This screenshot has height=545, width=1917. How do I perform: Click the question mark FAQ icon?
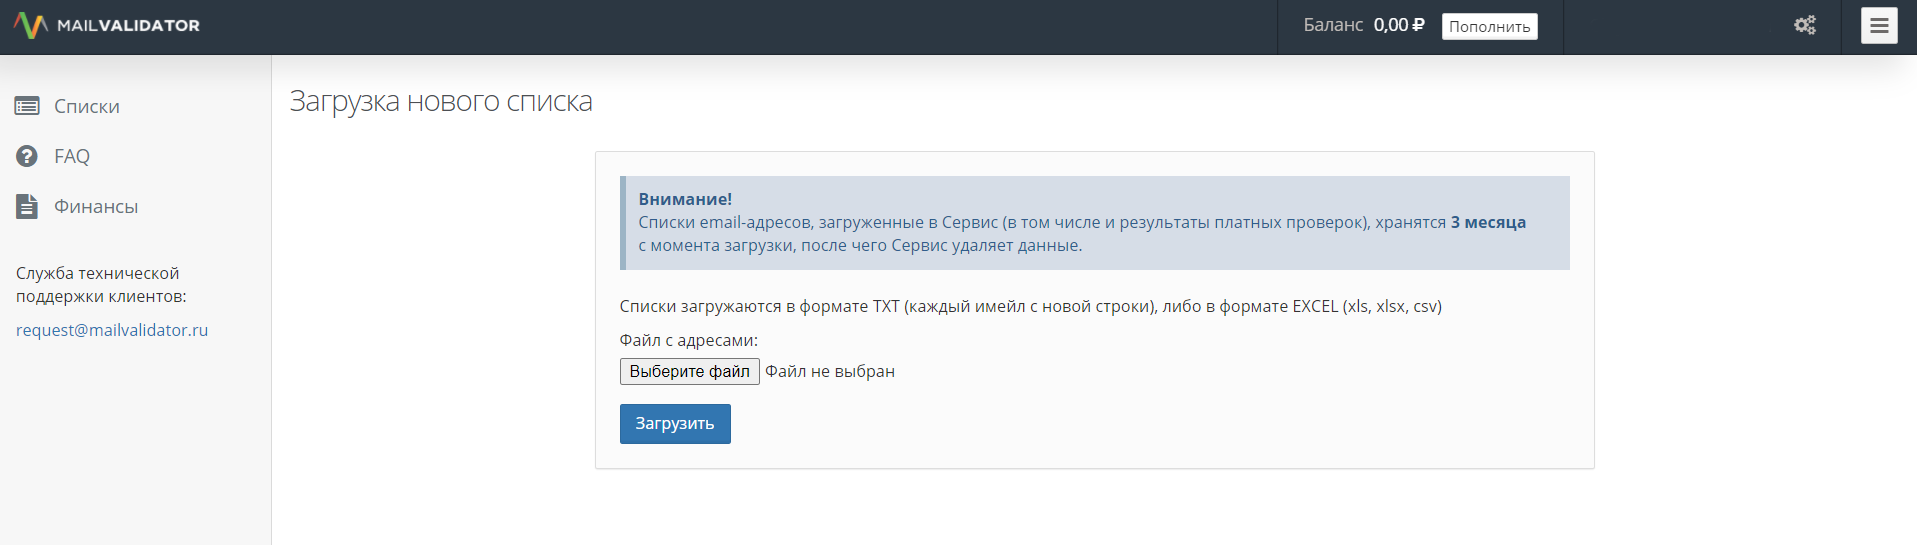[x=27, y=156]
